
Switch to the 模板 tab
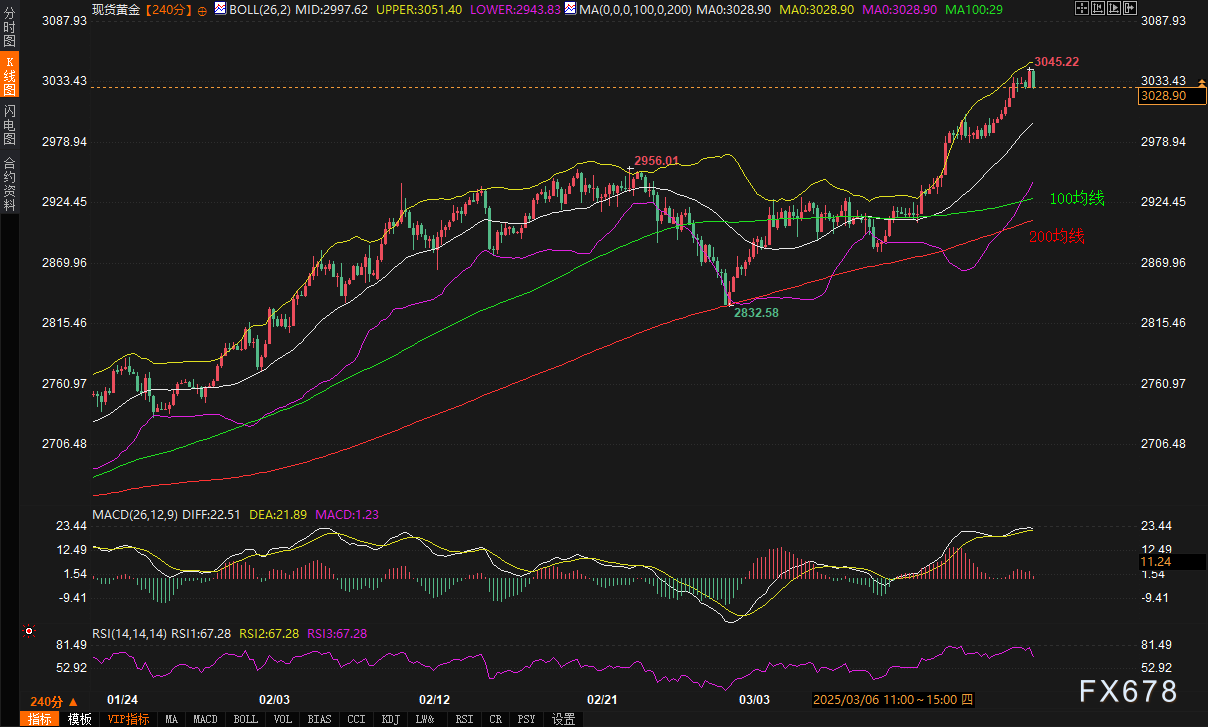coord(80,719)
